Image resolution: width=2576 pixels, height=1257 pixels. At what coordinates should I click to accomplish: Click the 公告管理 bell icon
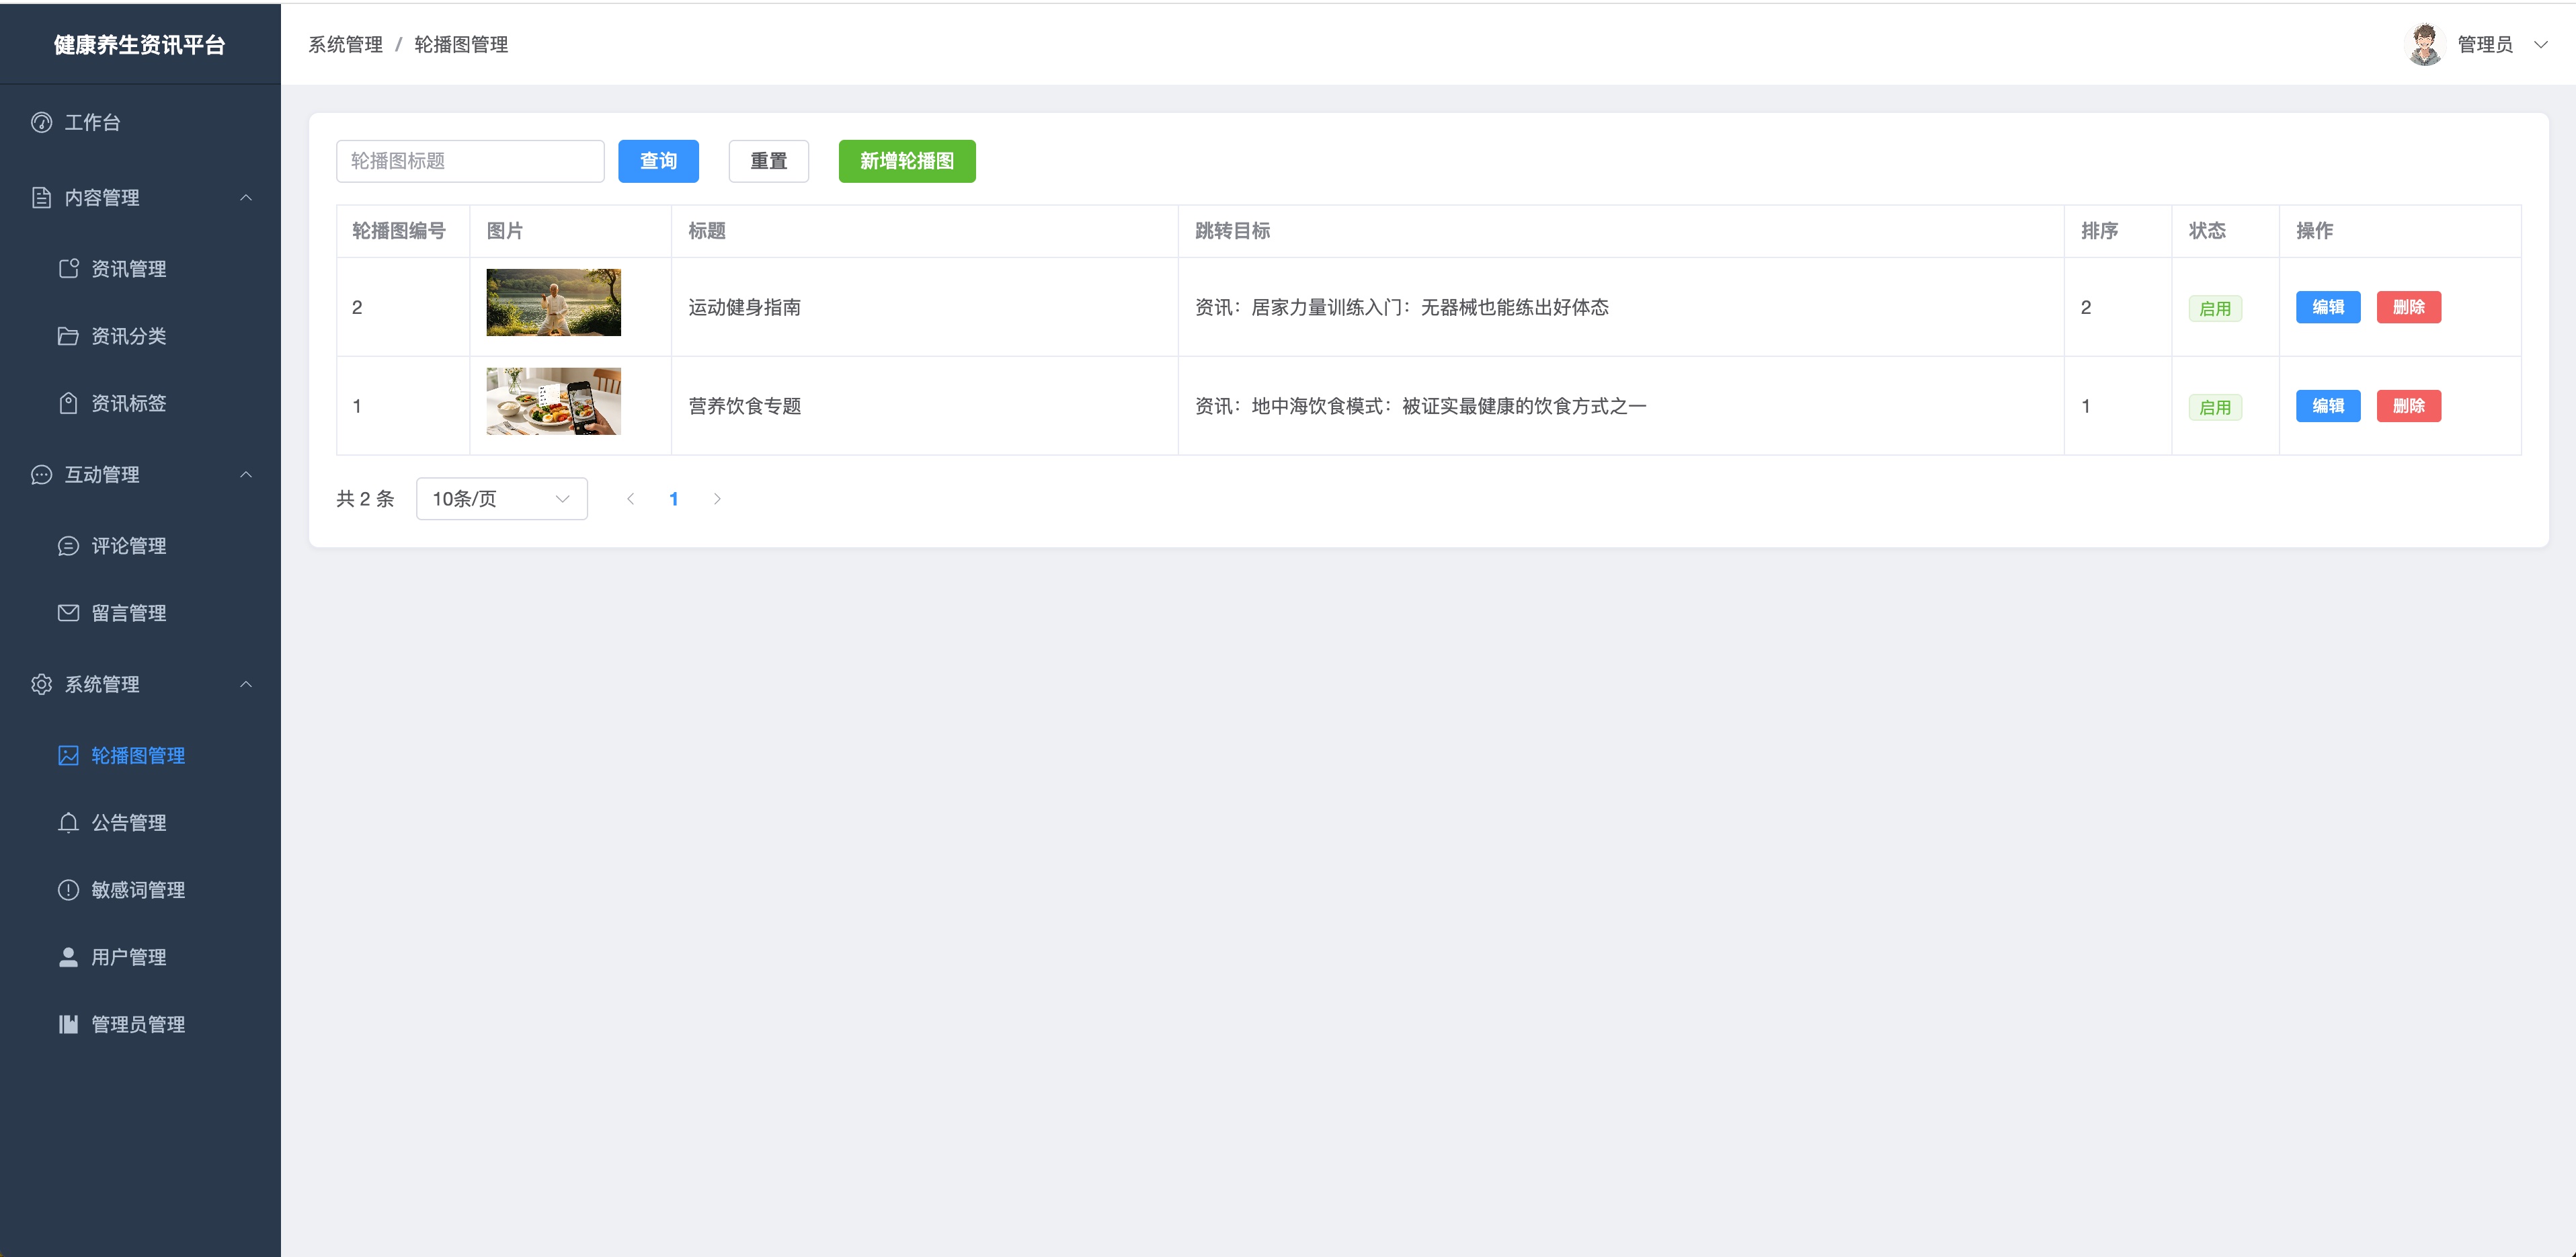68,823
